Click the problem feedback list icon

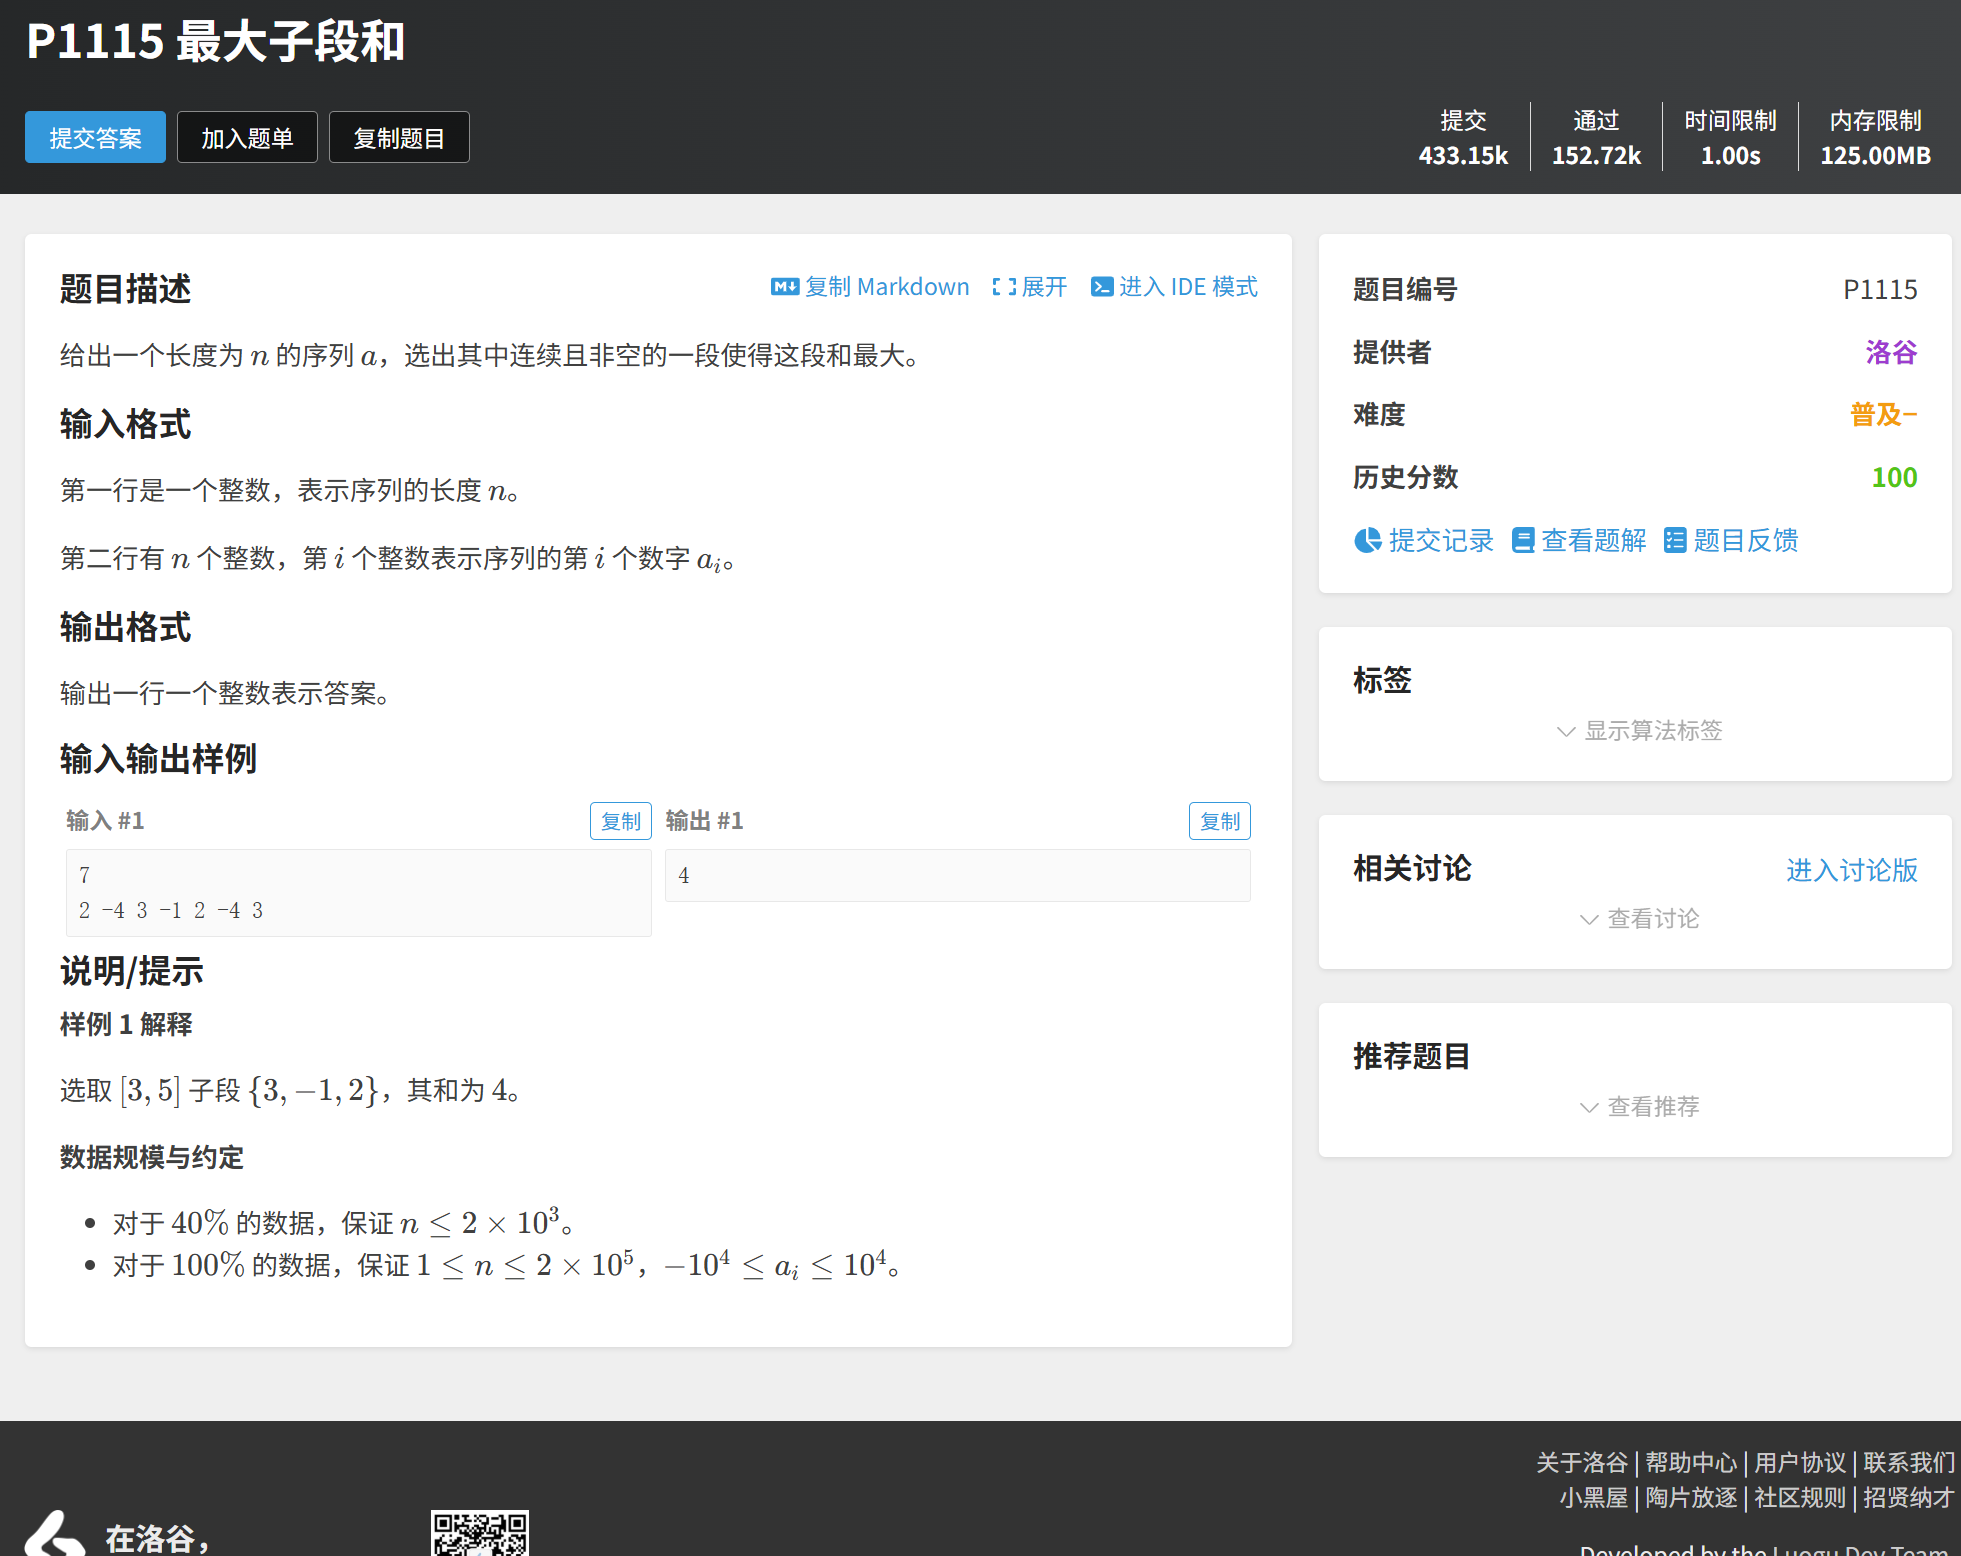pyautogui.click(x=1674, y=541)
